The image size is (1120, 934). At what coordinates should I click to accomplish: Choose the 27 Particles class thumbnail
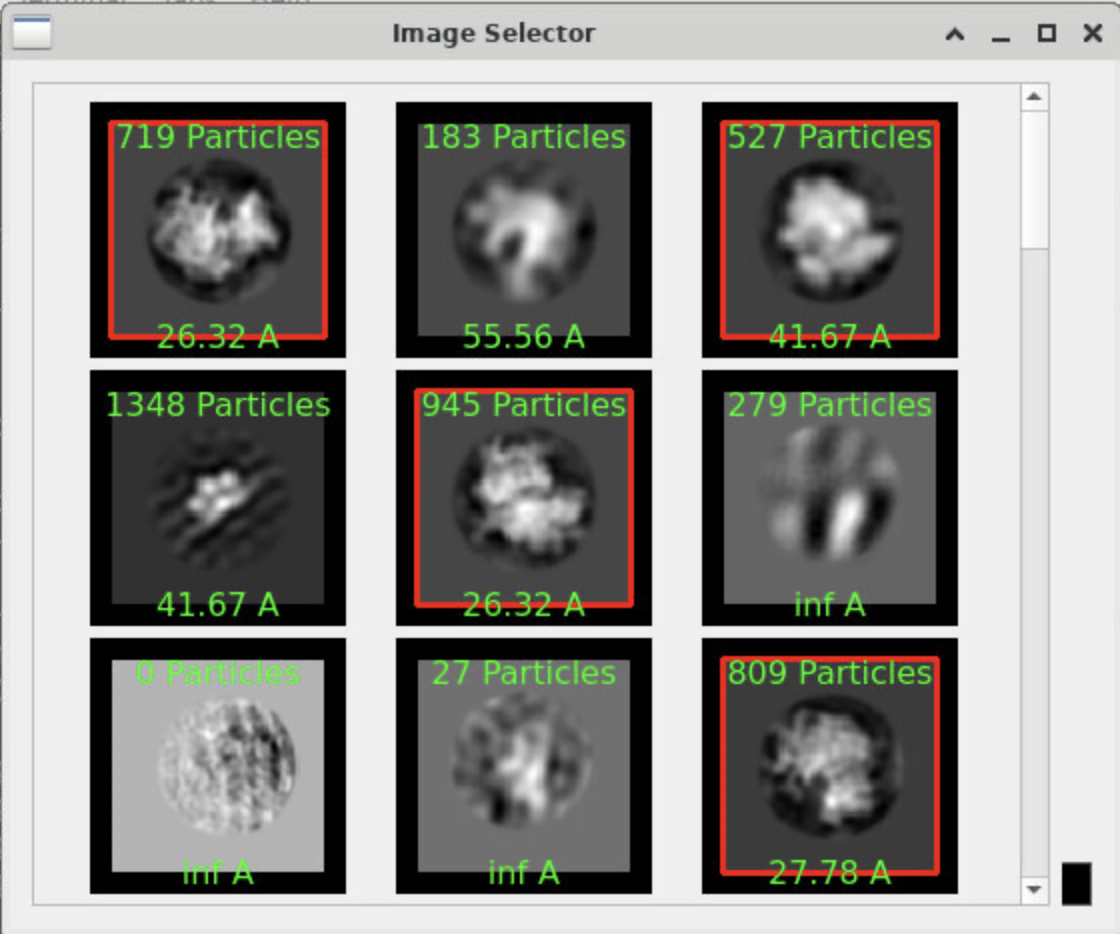point(524,766)
